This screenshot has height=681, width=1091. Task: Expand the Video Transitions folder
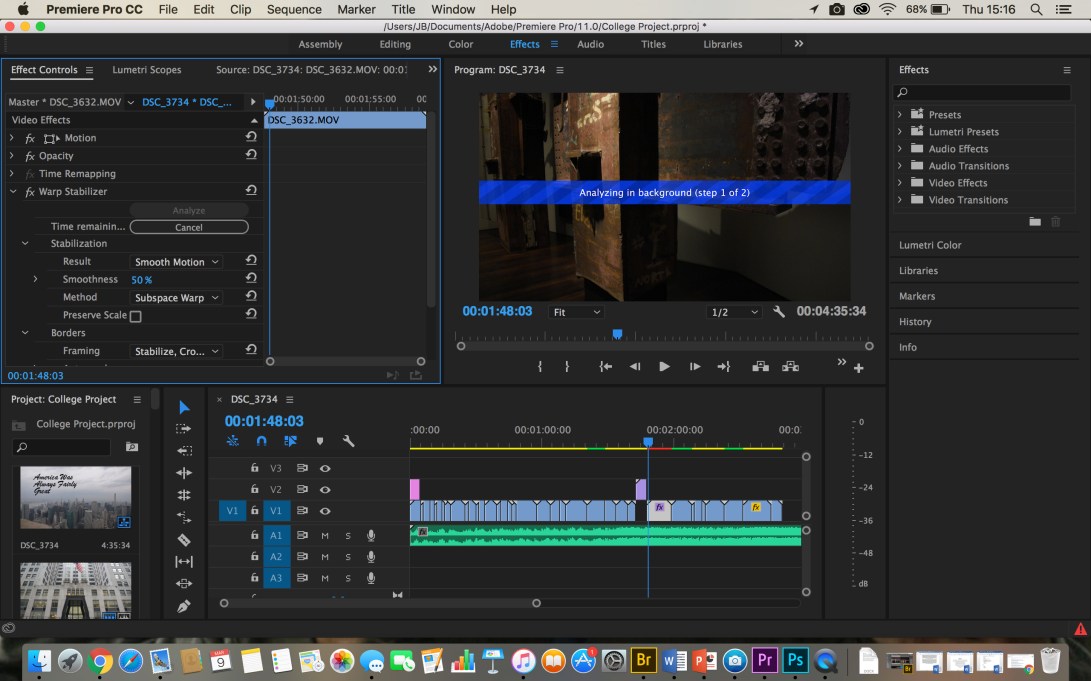899,200
